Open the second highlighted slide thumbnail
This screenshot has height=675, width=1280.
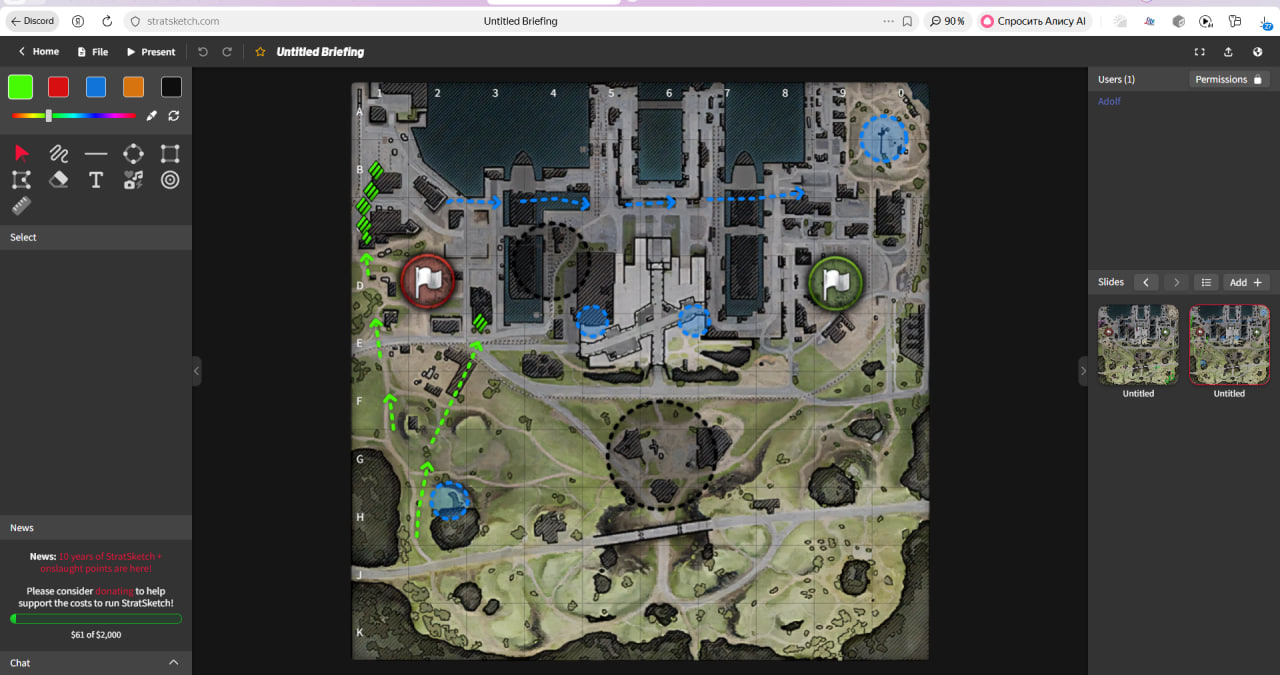1229,345
